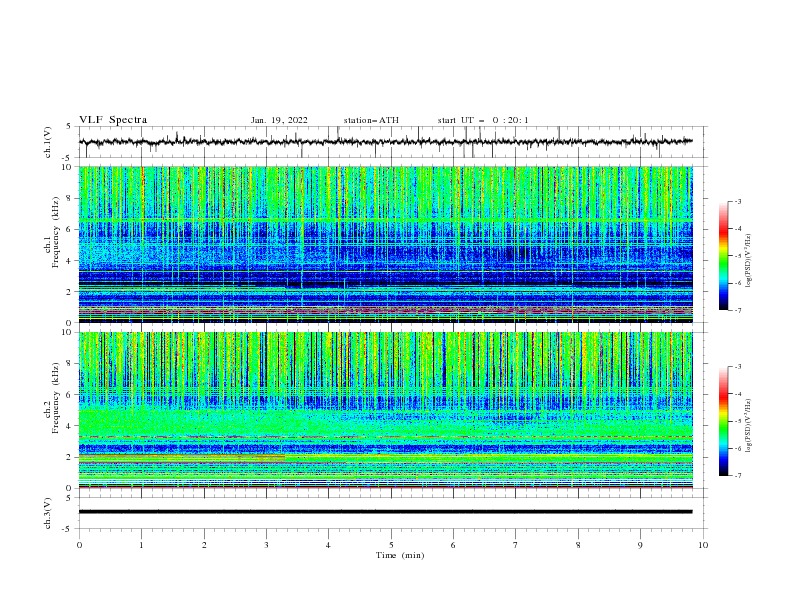Click the ch.2 colorbar '-7' tick label
Image resolution: width=792 pixels, height=612 pixels.
pos(737,475)
